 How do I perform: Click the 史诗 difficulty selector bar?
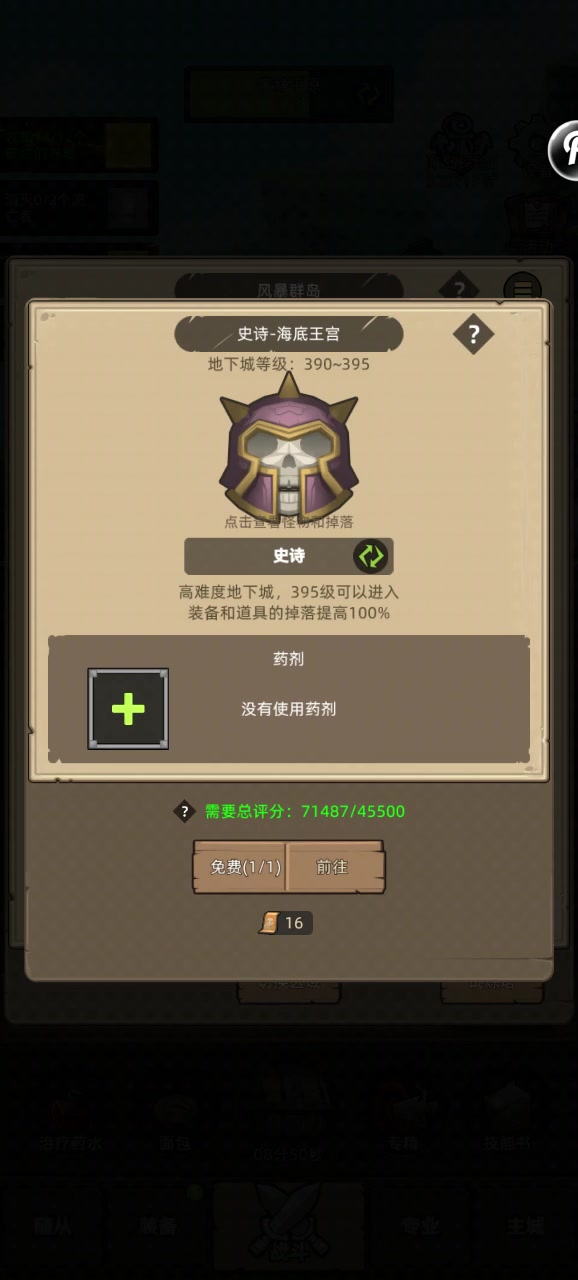pos(289,556)
